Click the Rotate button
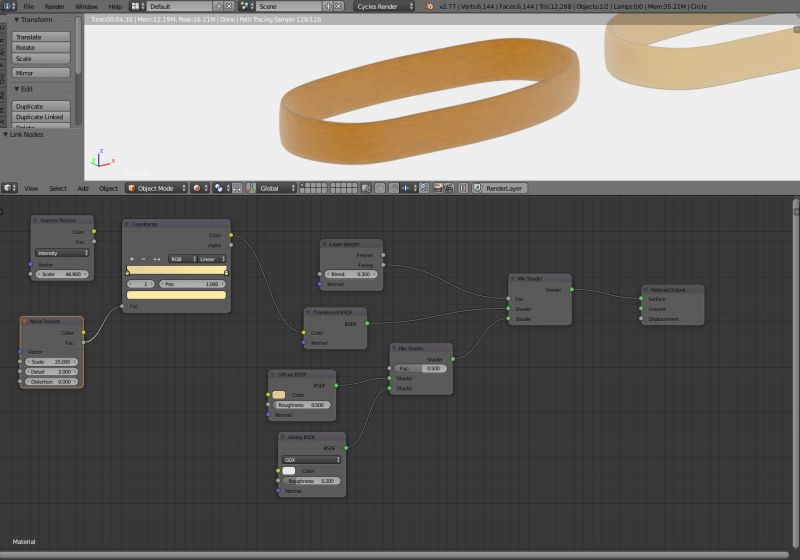 41,47
